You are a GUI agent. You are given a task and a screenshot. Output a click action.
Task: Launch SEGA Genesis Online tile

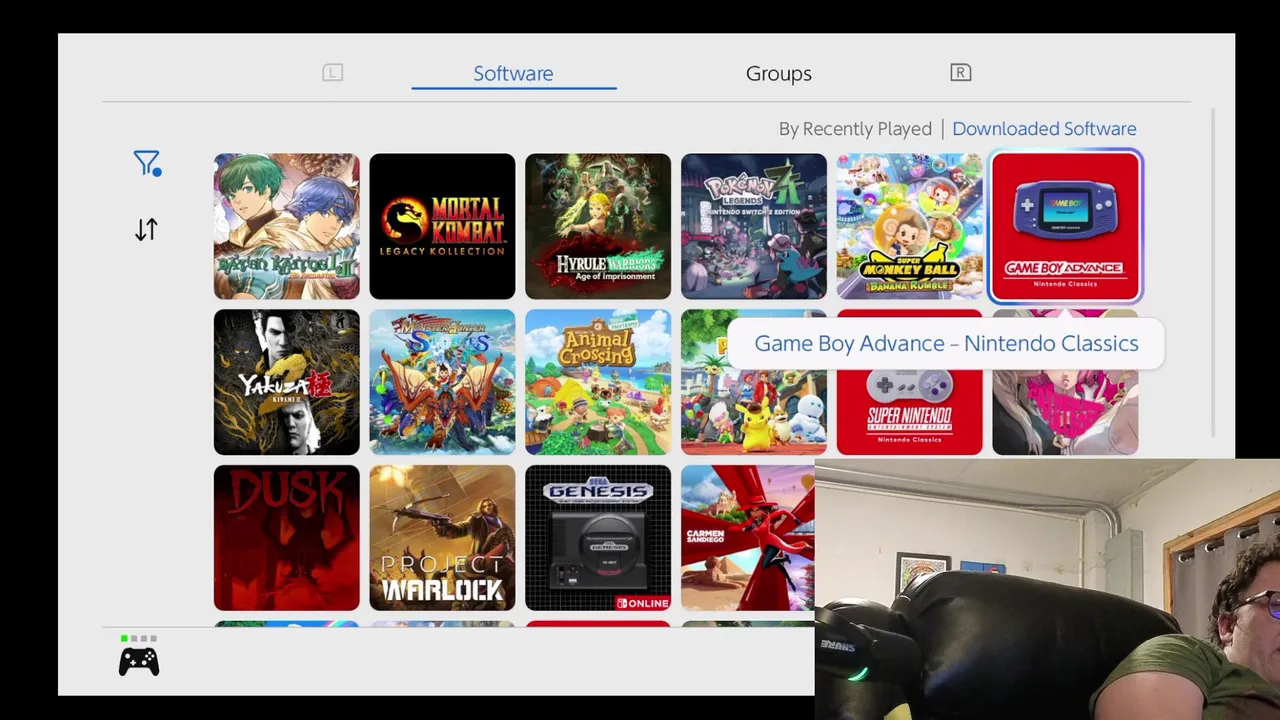(x=598, y=538)
